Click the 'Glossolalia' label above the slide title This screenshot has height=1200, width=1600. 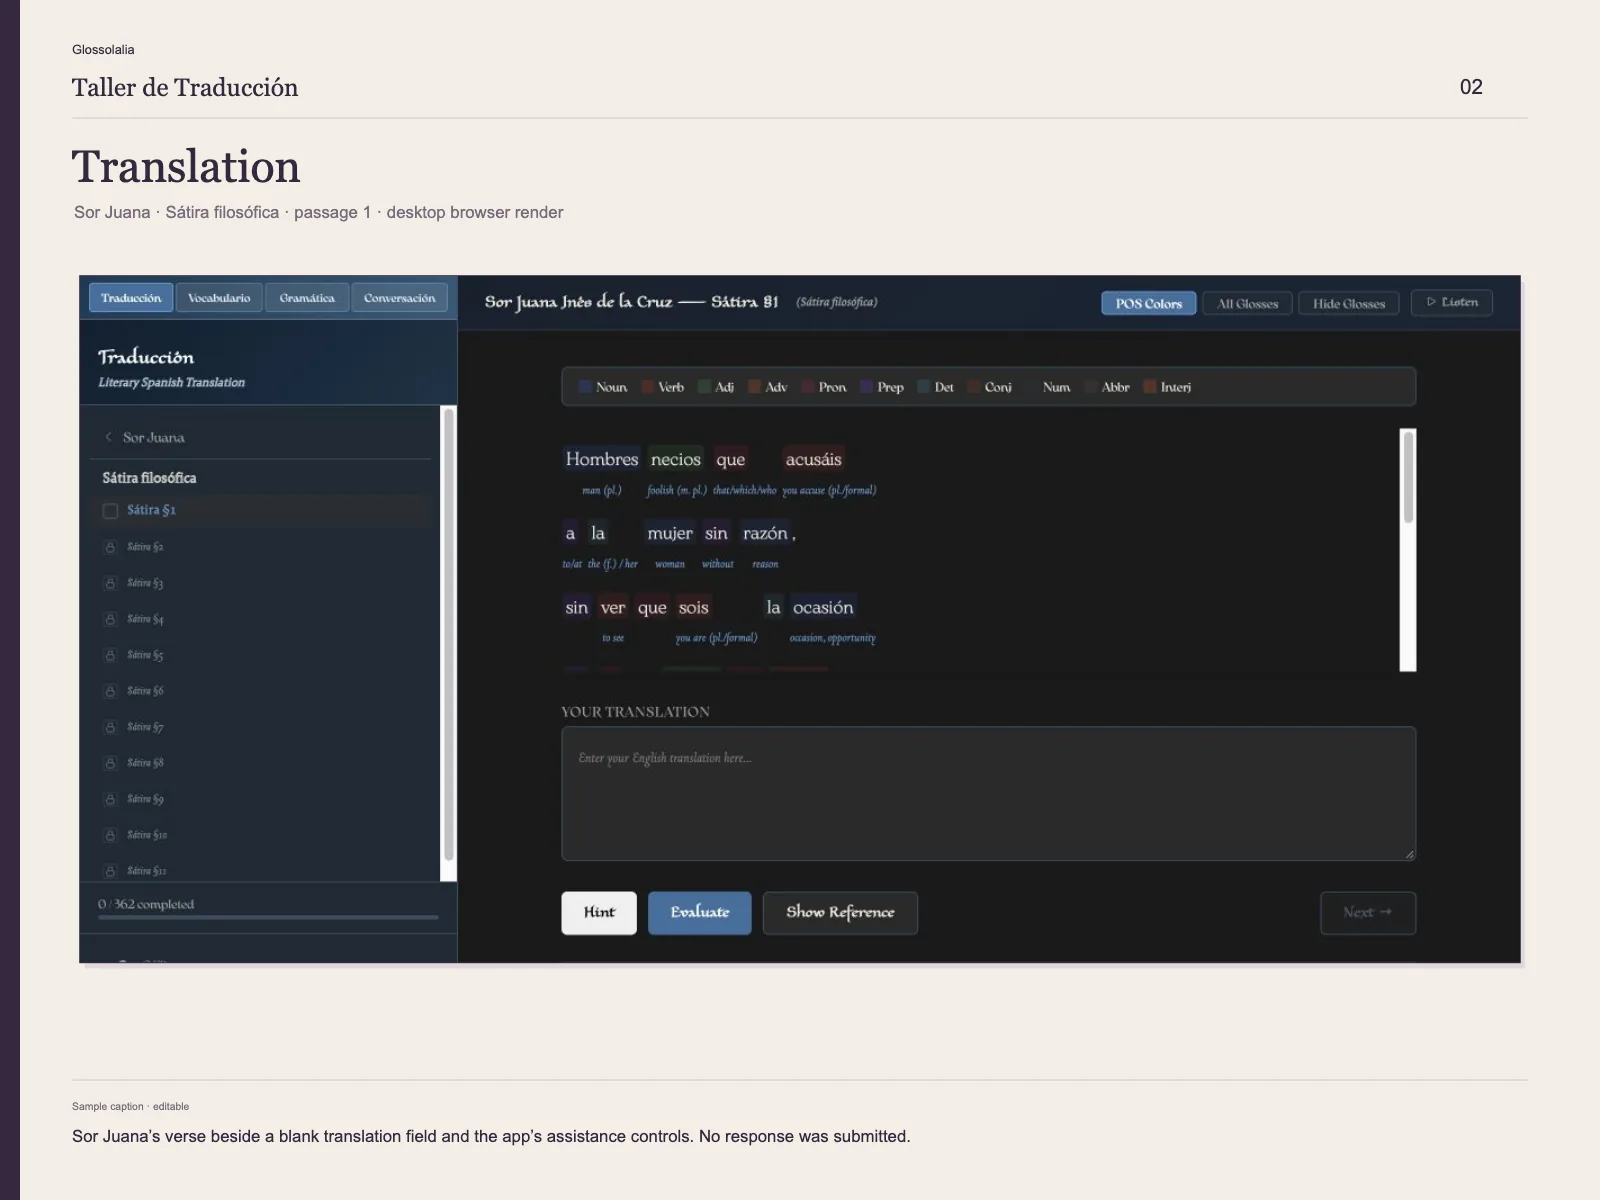pos(103,49)
